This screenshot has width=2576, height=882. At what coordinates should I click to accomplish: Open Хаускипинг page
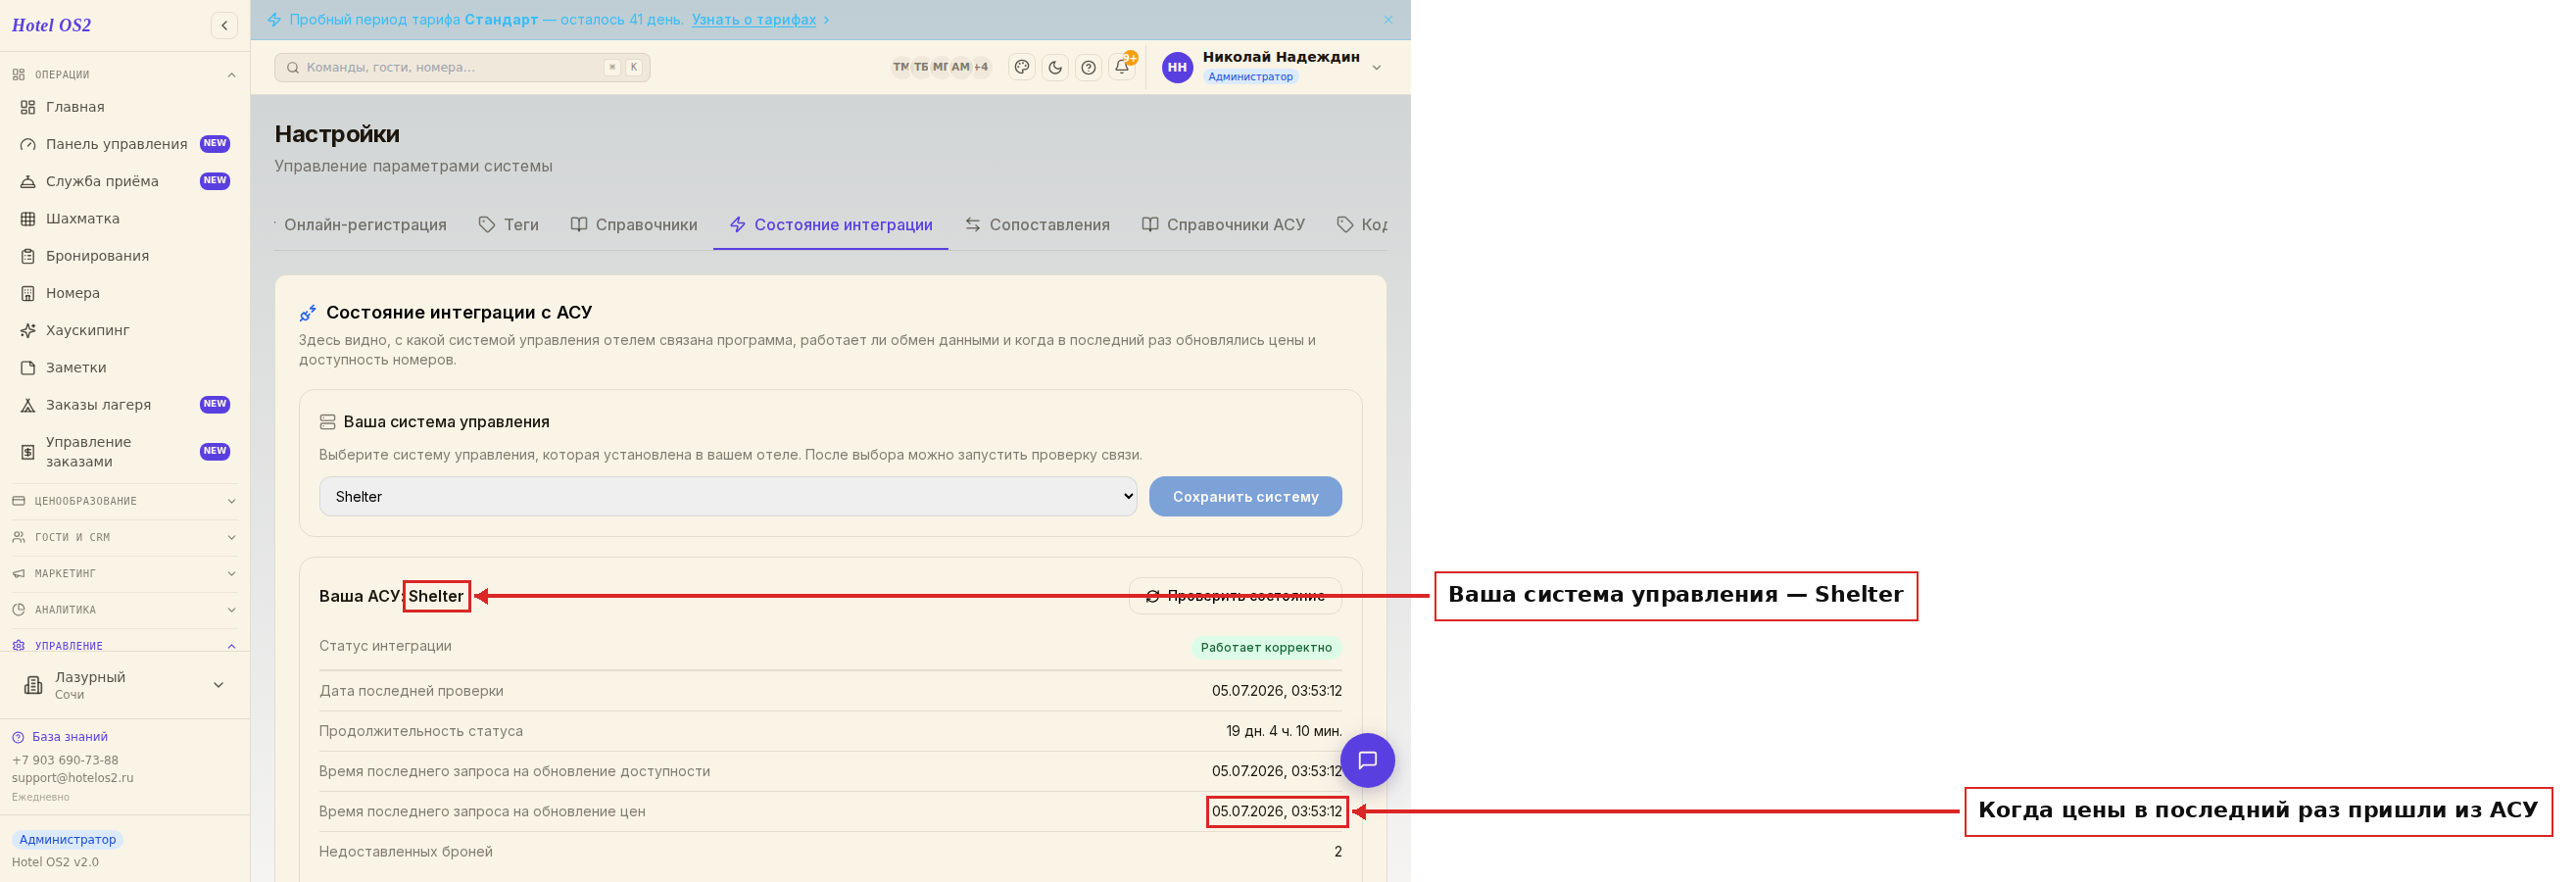point(125,330)
